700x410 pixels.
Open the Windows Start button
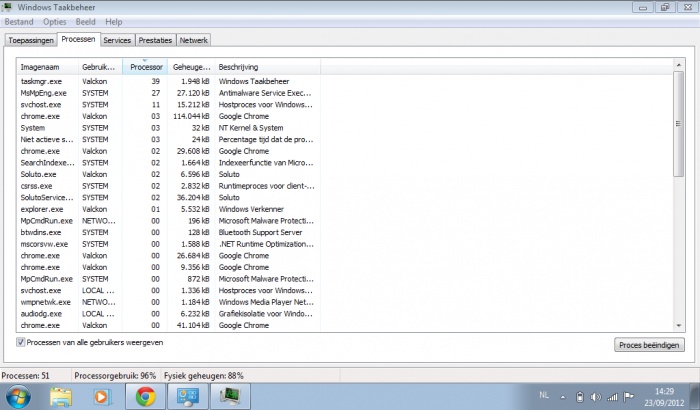coord(18,397)
